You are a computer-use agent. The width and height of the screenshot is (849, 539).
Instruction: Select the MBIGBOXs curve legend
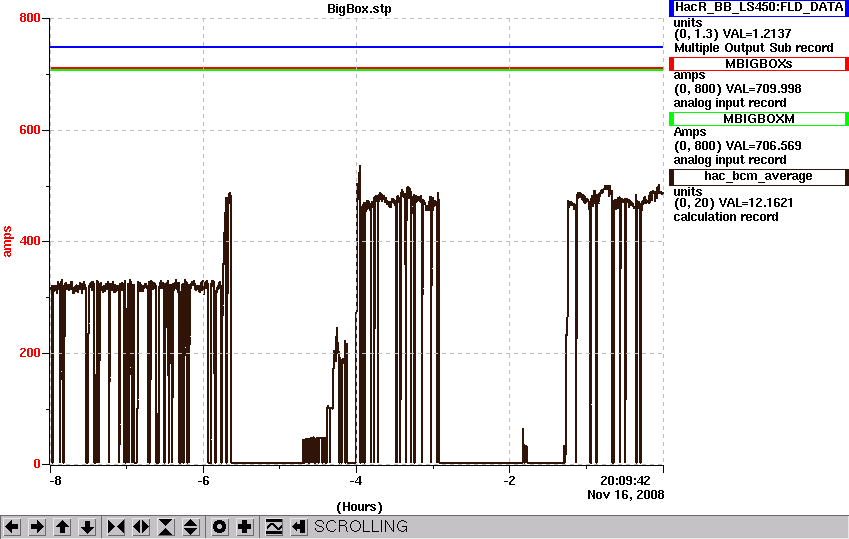point(759,63)
